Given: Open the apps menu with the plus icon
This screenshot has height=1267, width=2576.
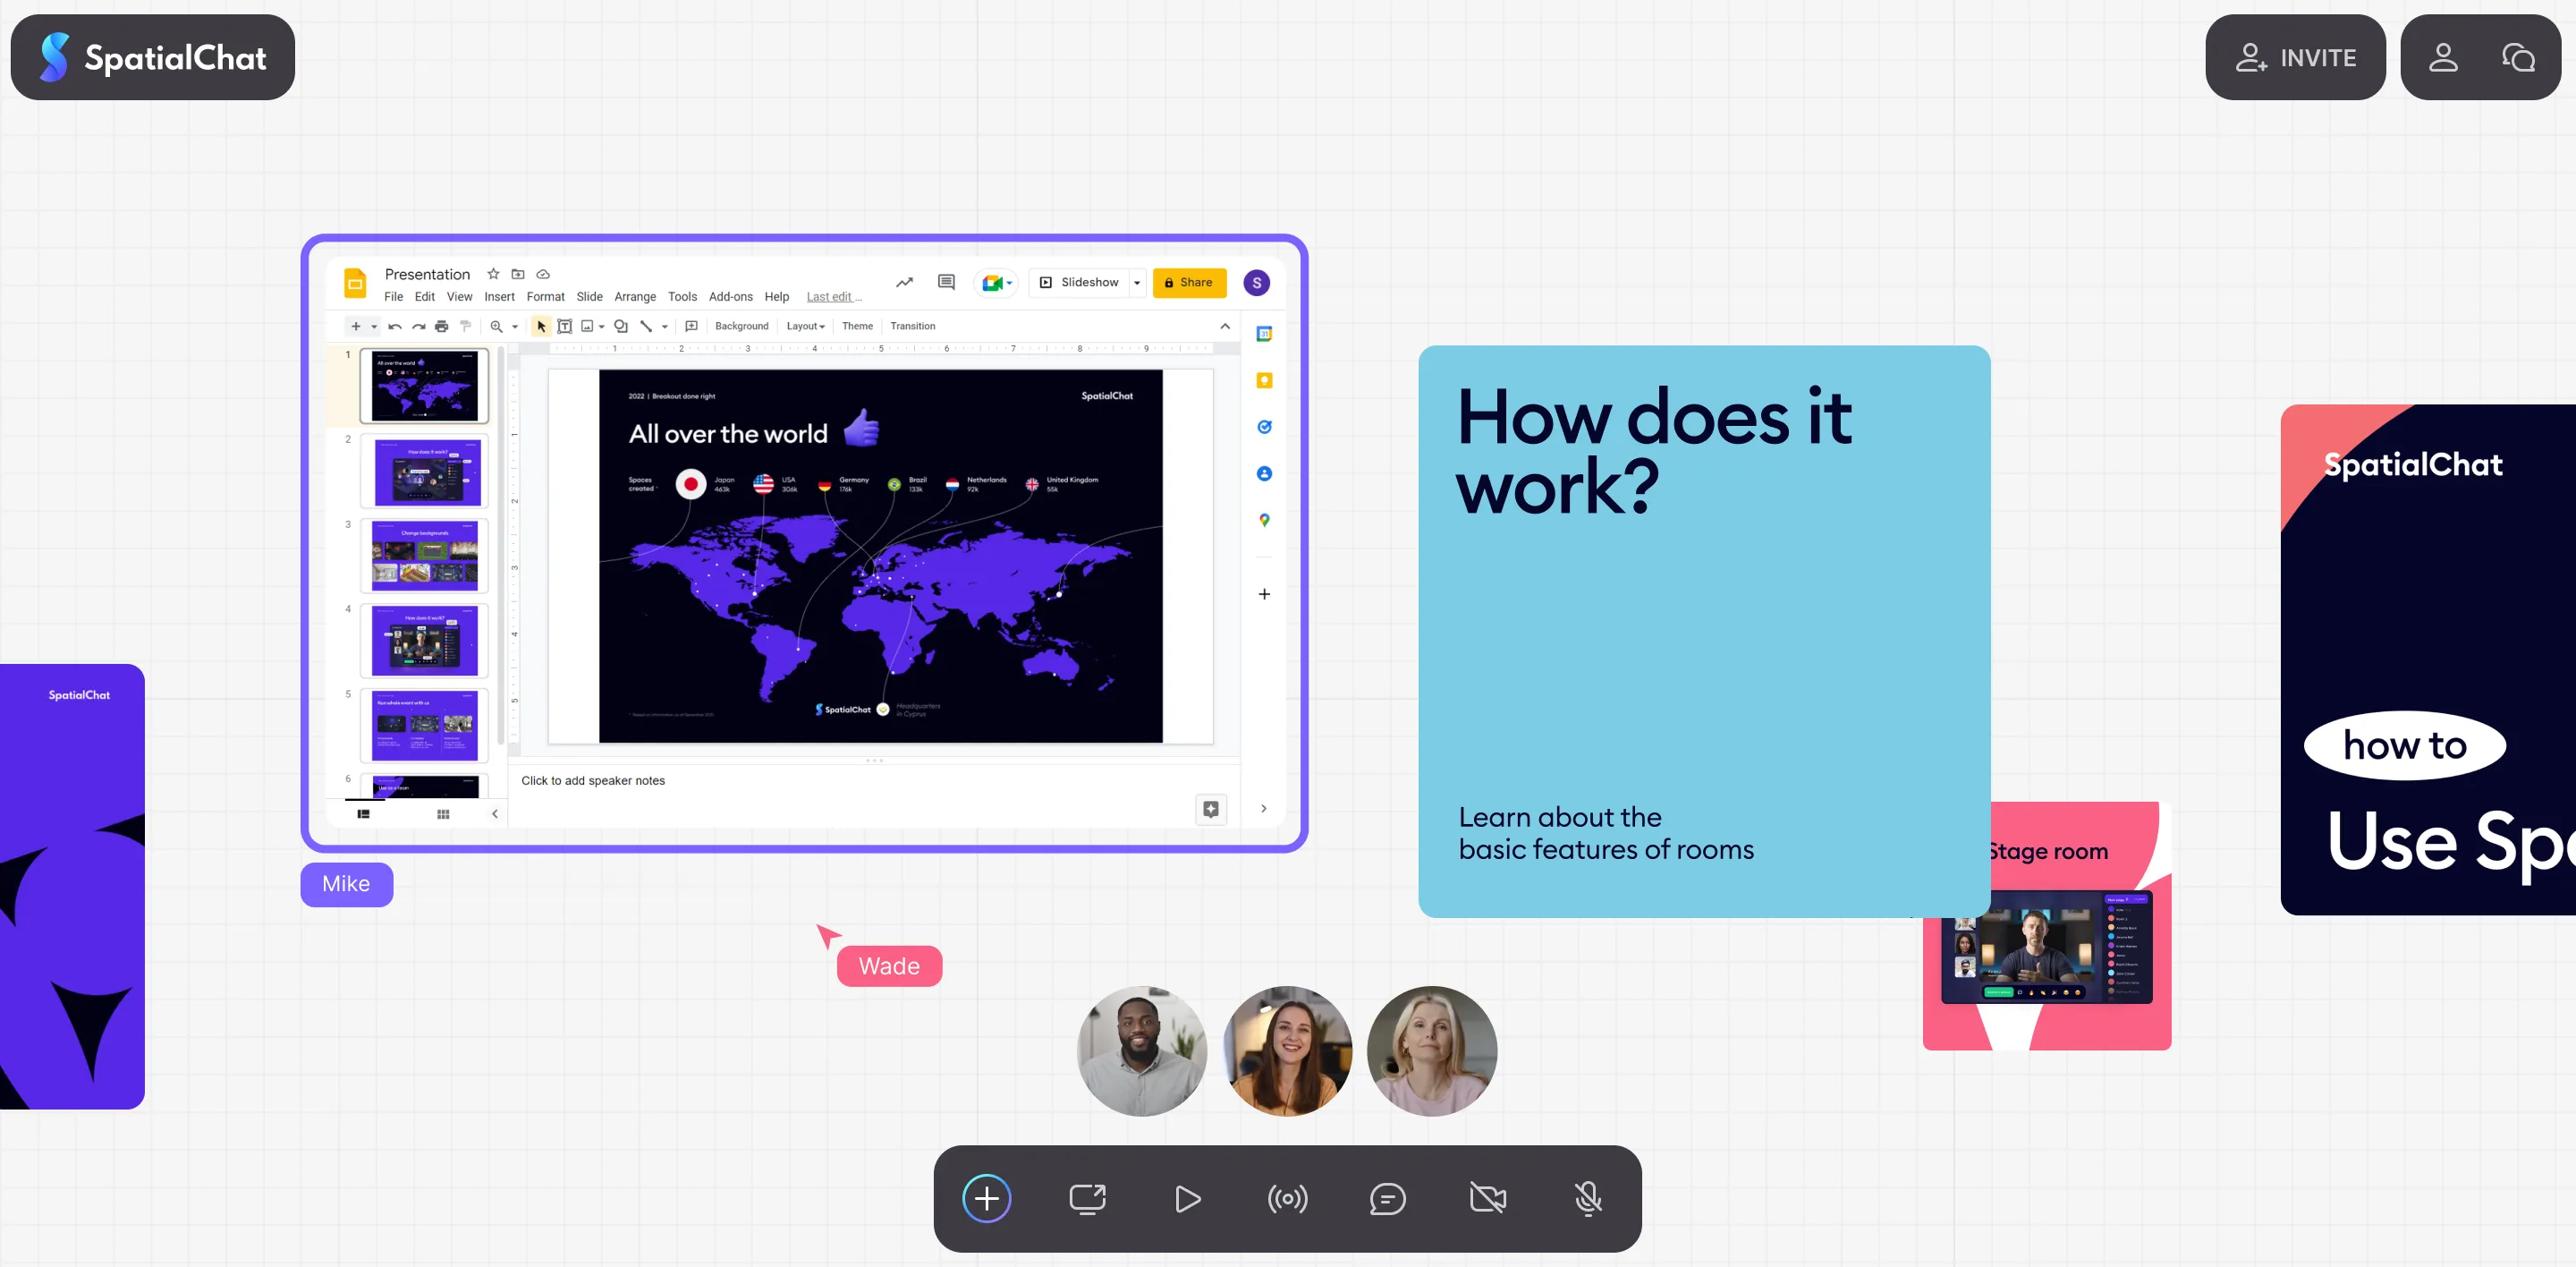Looking at the screenshot, I should [987, 1198].
